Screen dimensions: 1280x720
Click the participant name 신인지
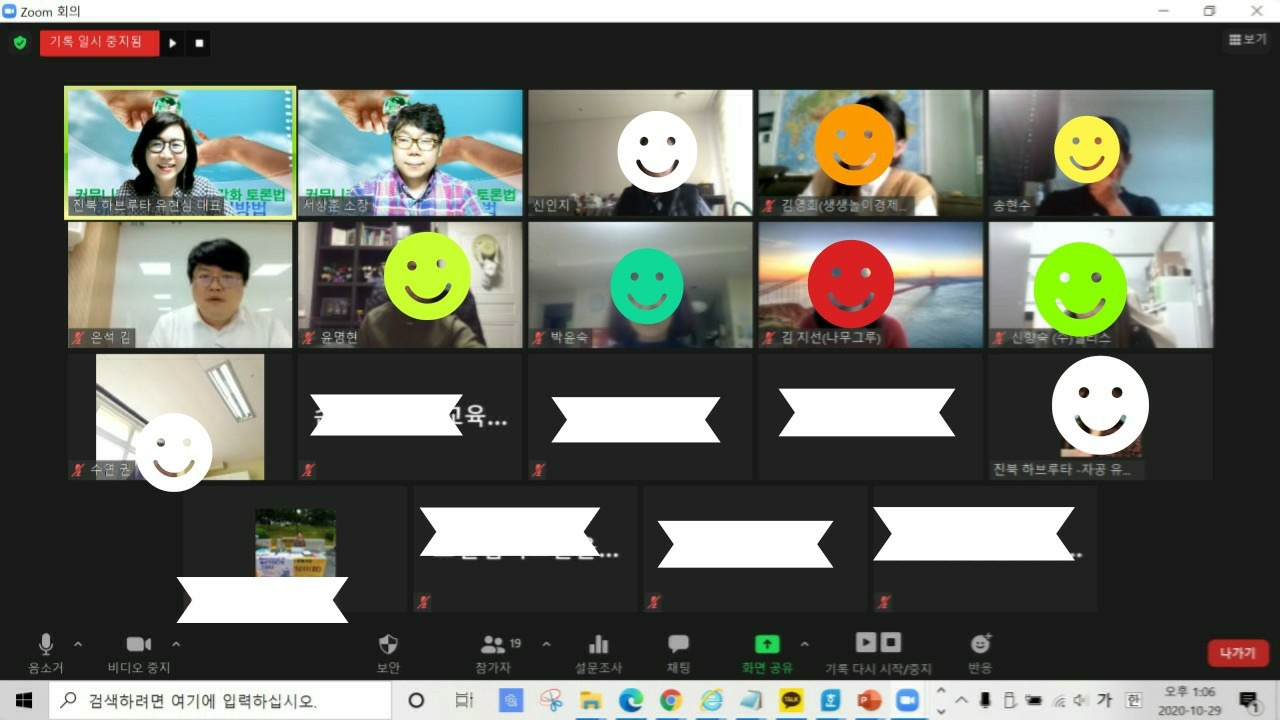click(551, 206)
